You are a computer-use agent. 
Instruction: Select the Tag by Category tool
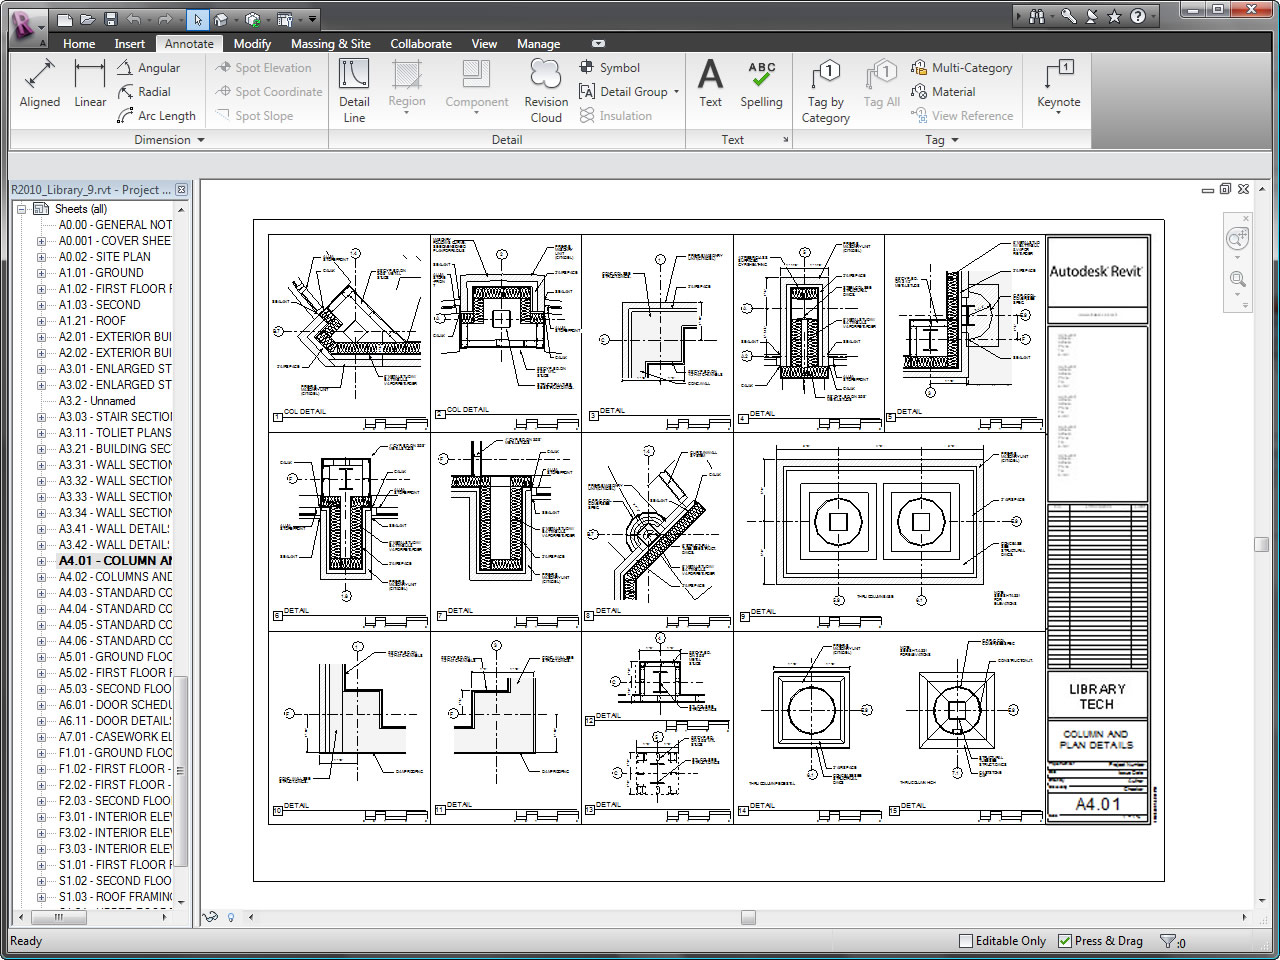tap(826, 90)
